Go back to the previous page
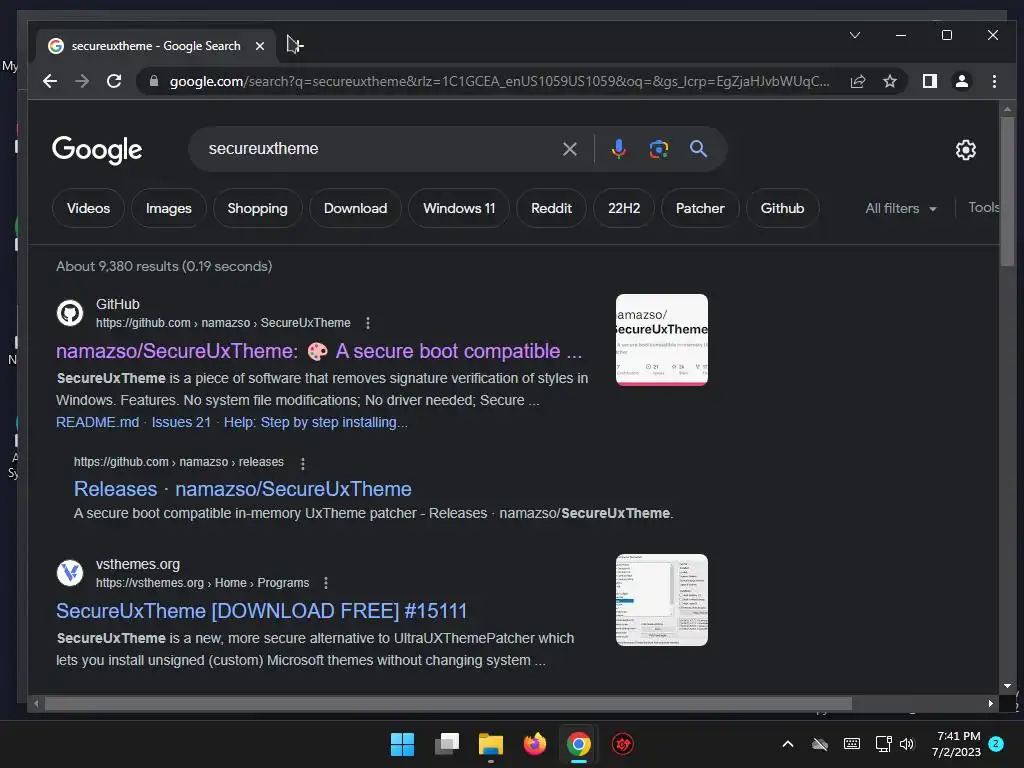Viewport: 1024px width, 768px height. (50, 81)
